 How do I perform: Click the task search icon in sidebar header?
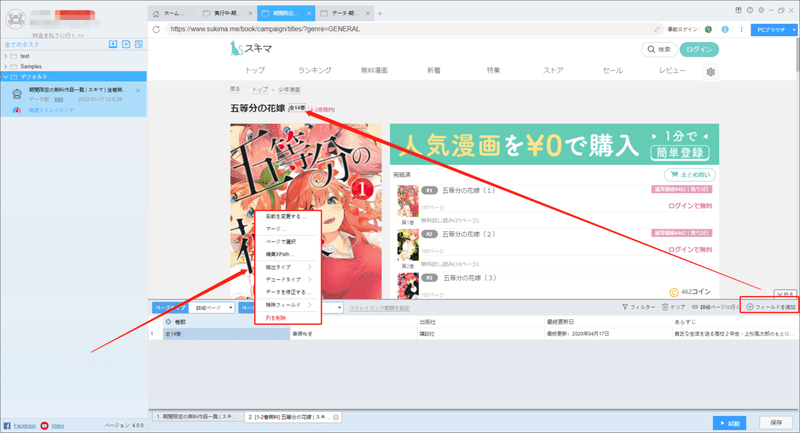139,44
